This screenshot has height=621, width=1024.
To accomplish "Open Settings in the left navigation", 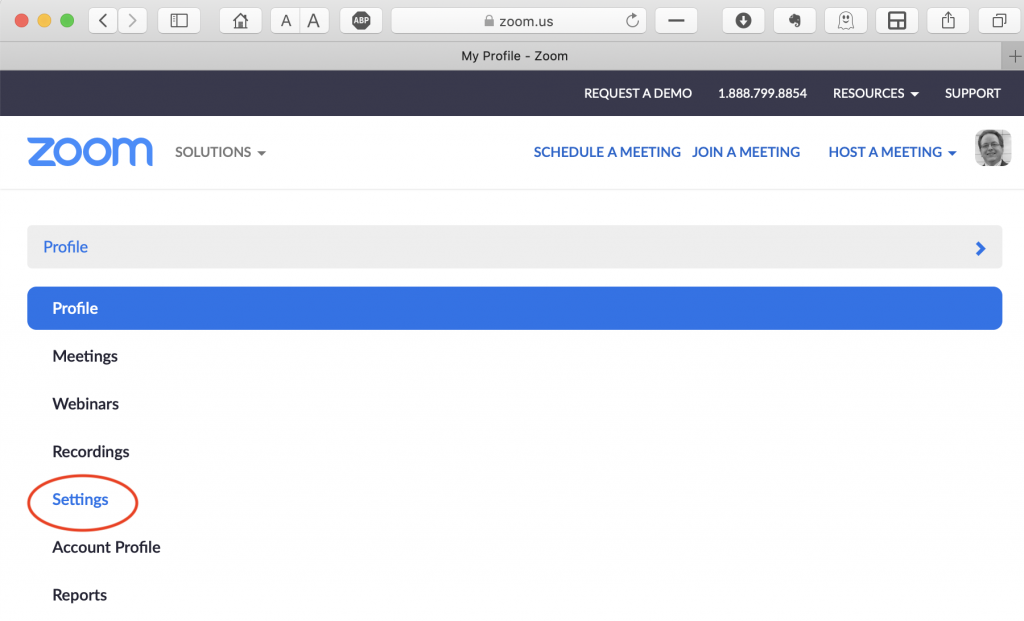I will (x=80, y=499).
